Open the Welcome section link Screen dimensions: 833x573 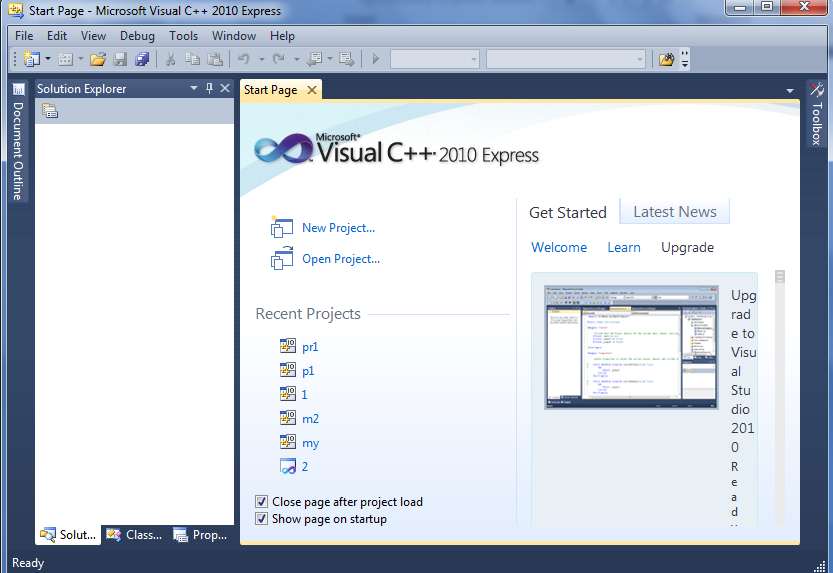559,247
